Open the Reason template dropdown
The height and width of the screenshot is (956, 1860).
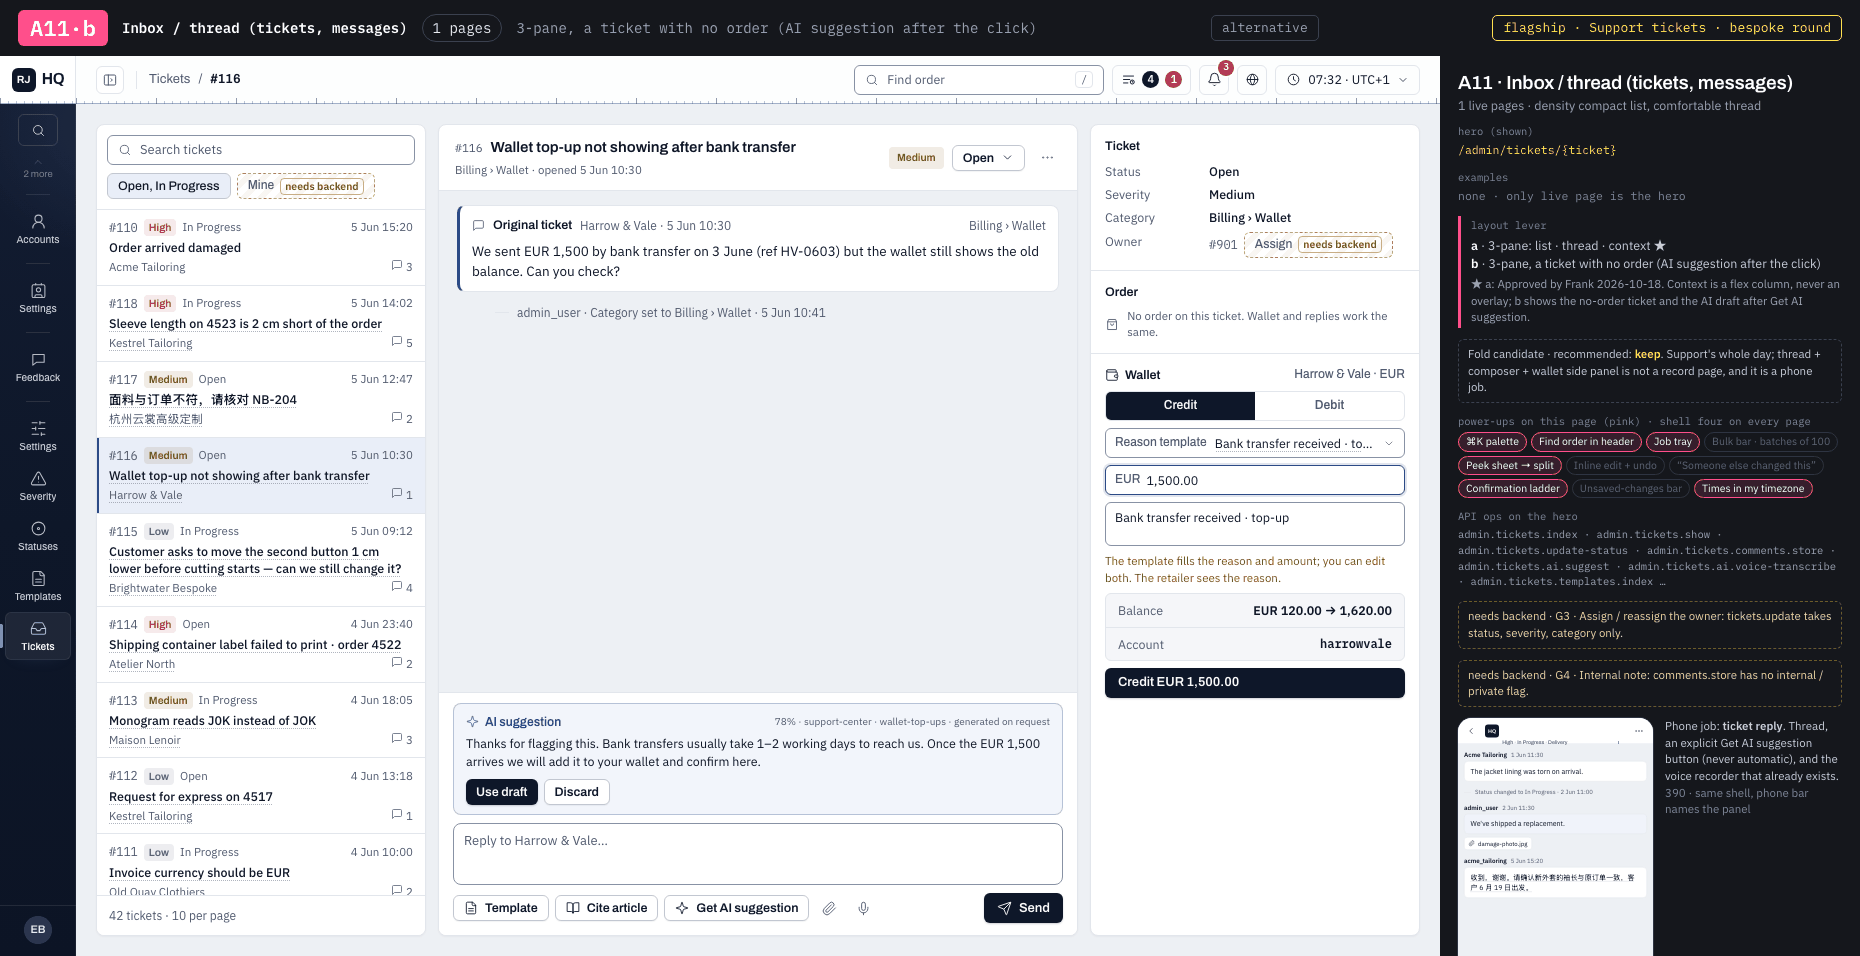pos(1255,443)
